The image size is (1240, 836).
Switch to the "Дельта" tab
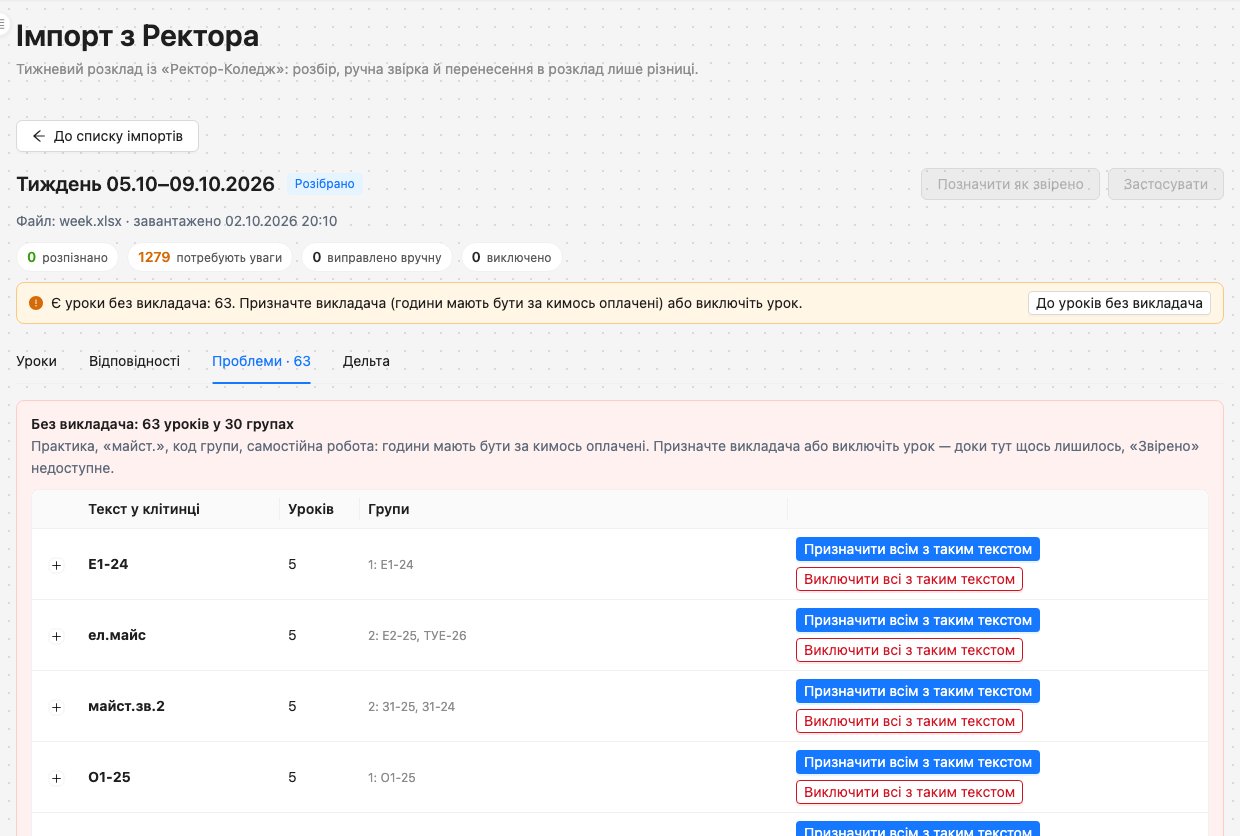[x=366, y=361]
